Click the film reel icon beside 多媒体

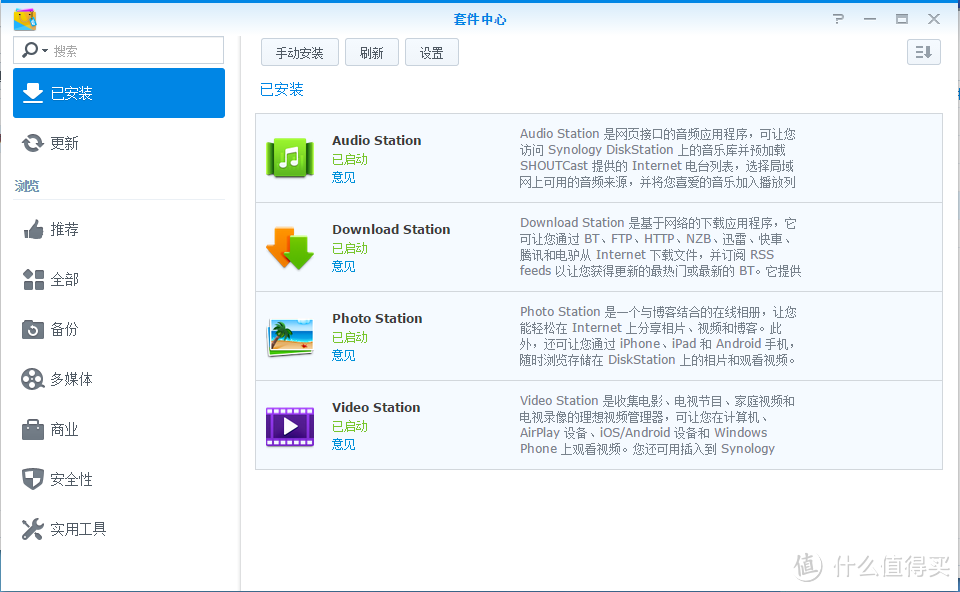32,380
